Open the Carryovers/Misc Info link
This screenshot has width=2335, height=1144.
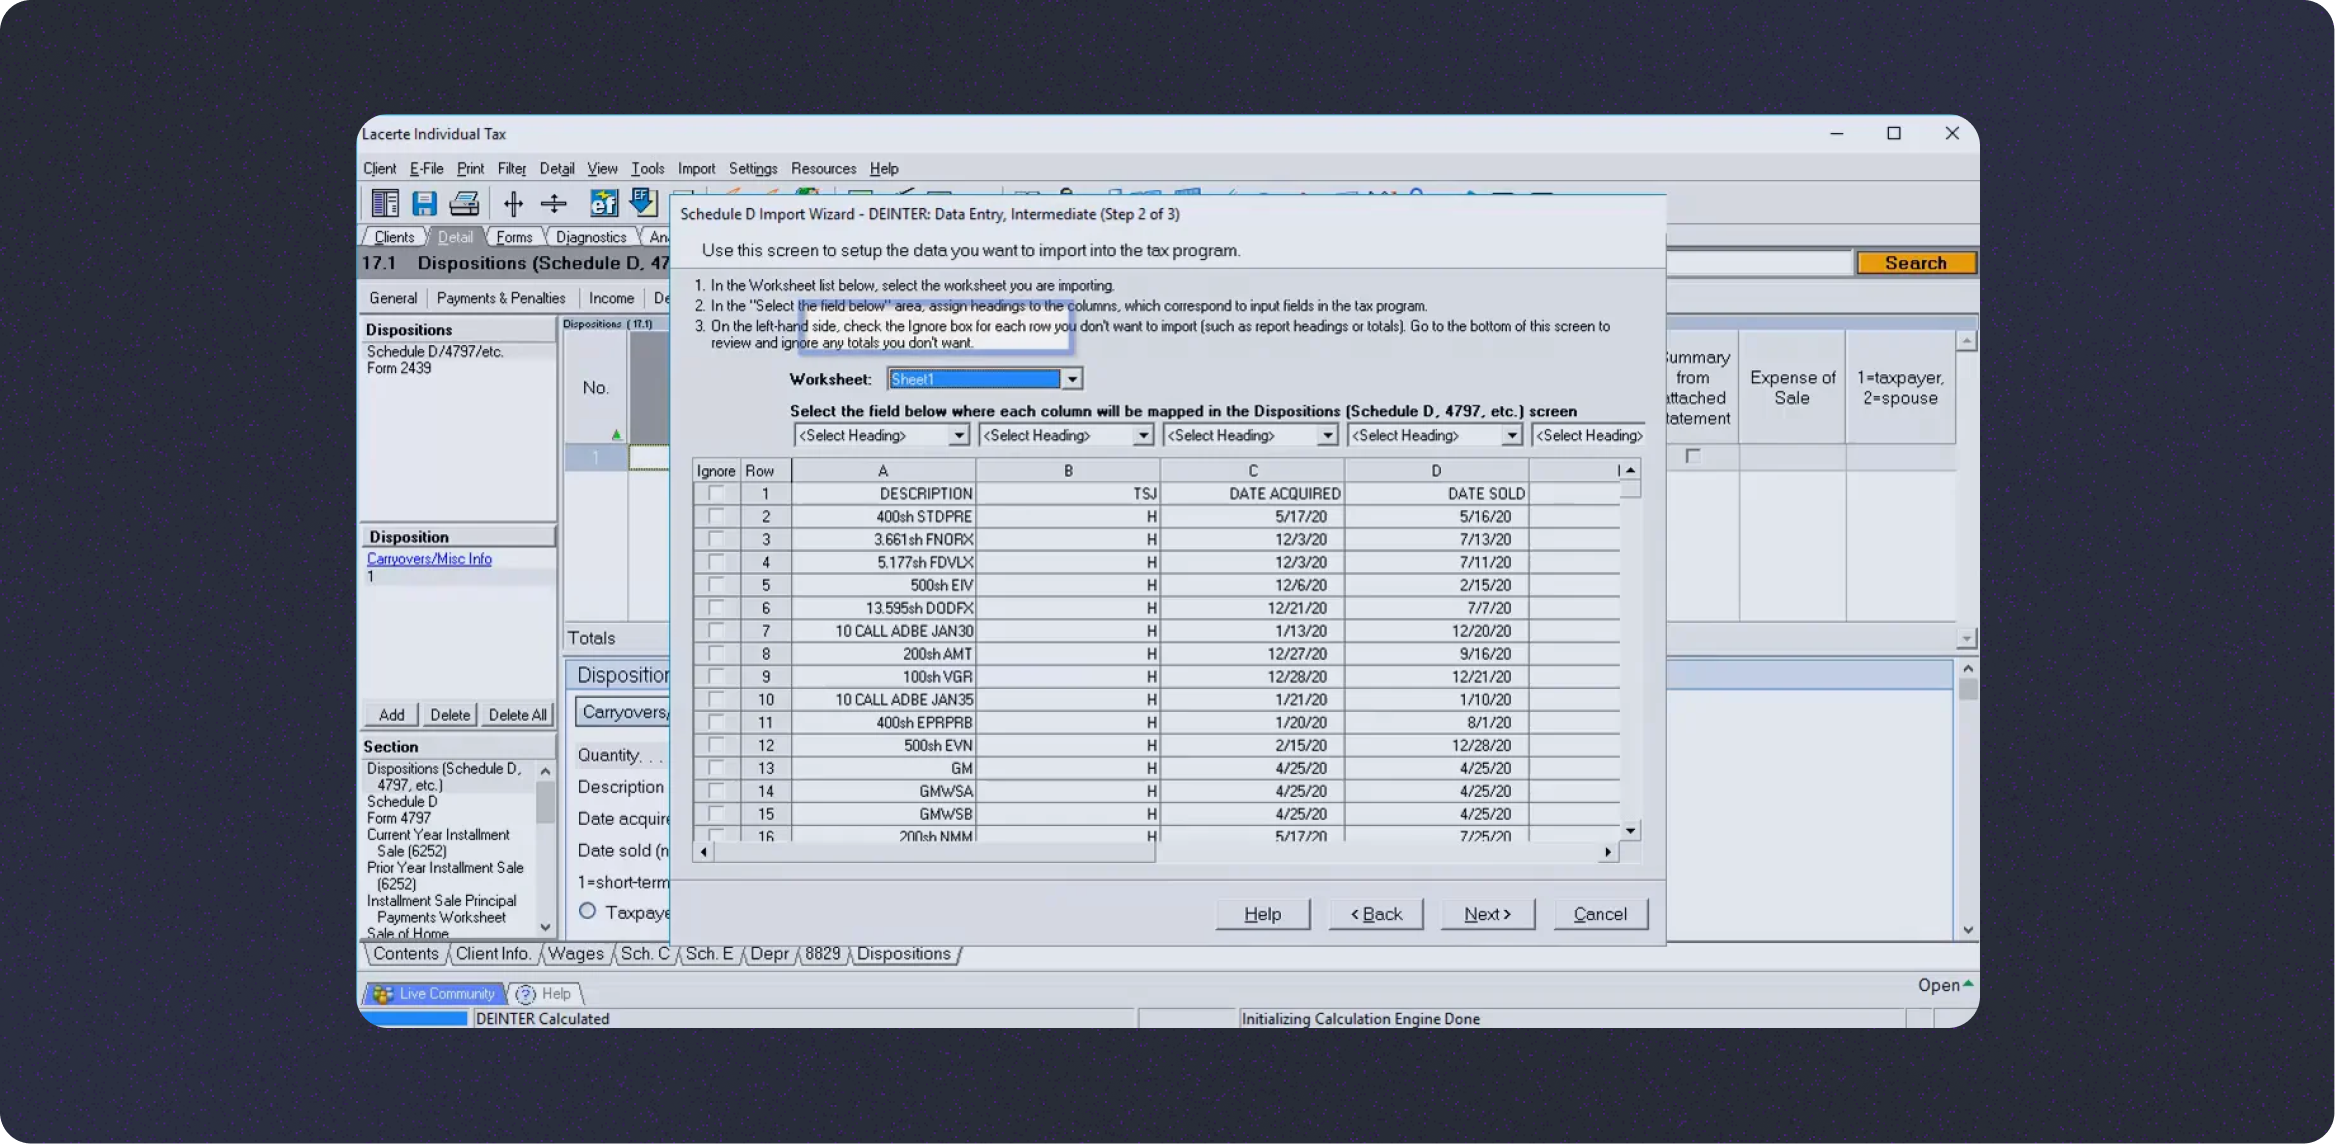coord(429,559)
